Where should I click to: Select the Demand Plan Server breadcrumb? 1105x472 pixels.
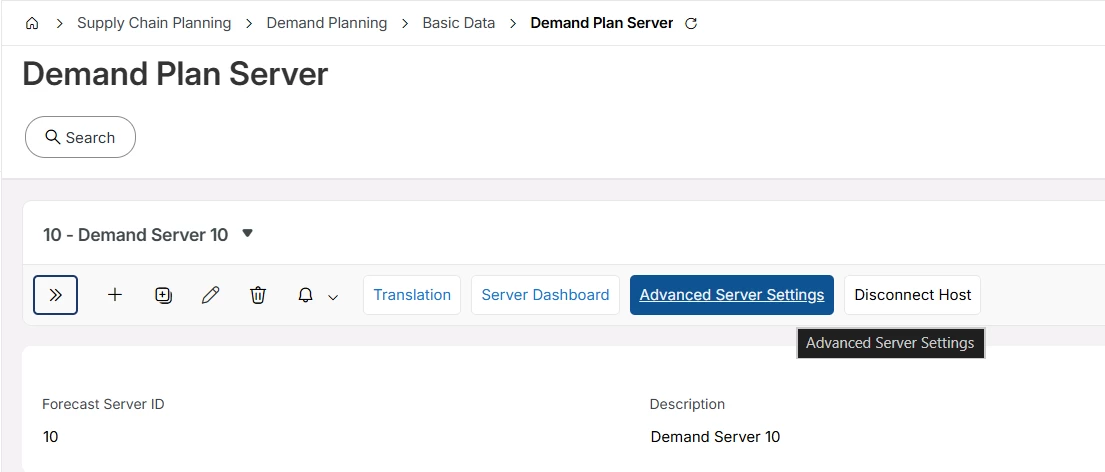point(602,23)
